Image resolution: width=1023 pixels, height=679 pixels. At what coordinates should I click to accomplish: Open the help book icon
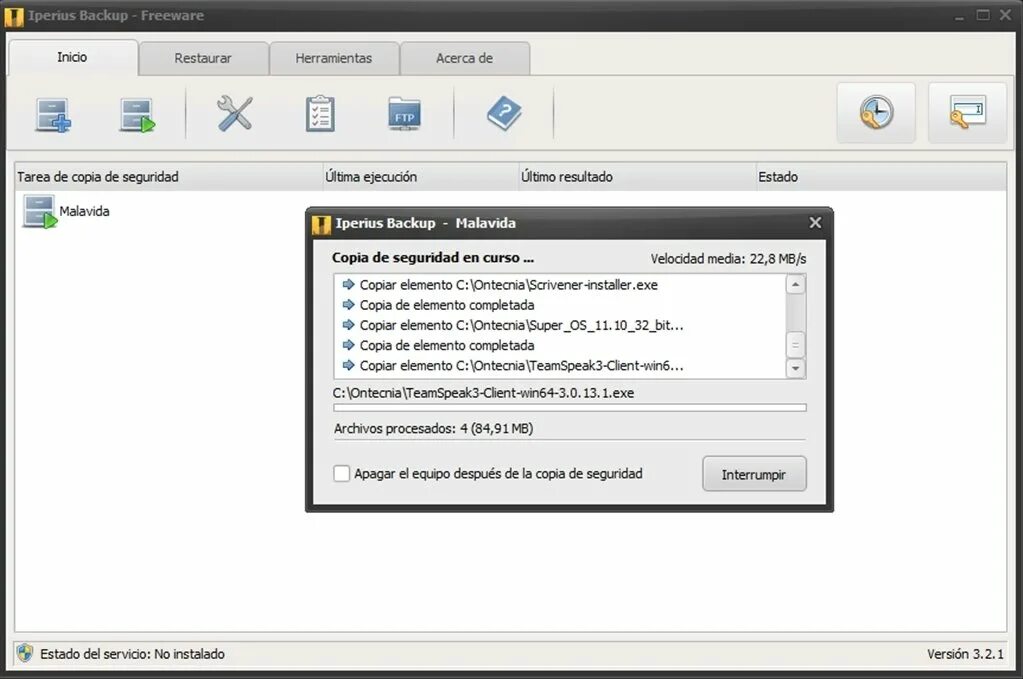click(x=504, y=113)
